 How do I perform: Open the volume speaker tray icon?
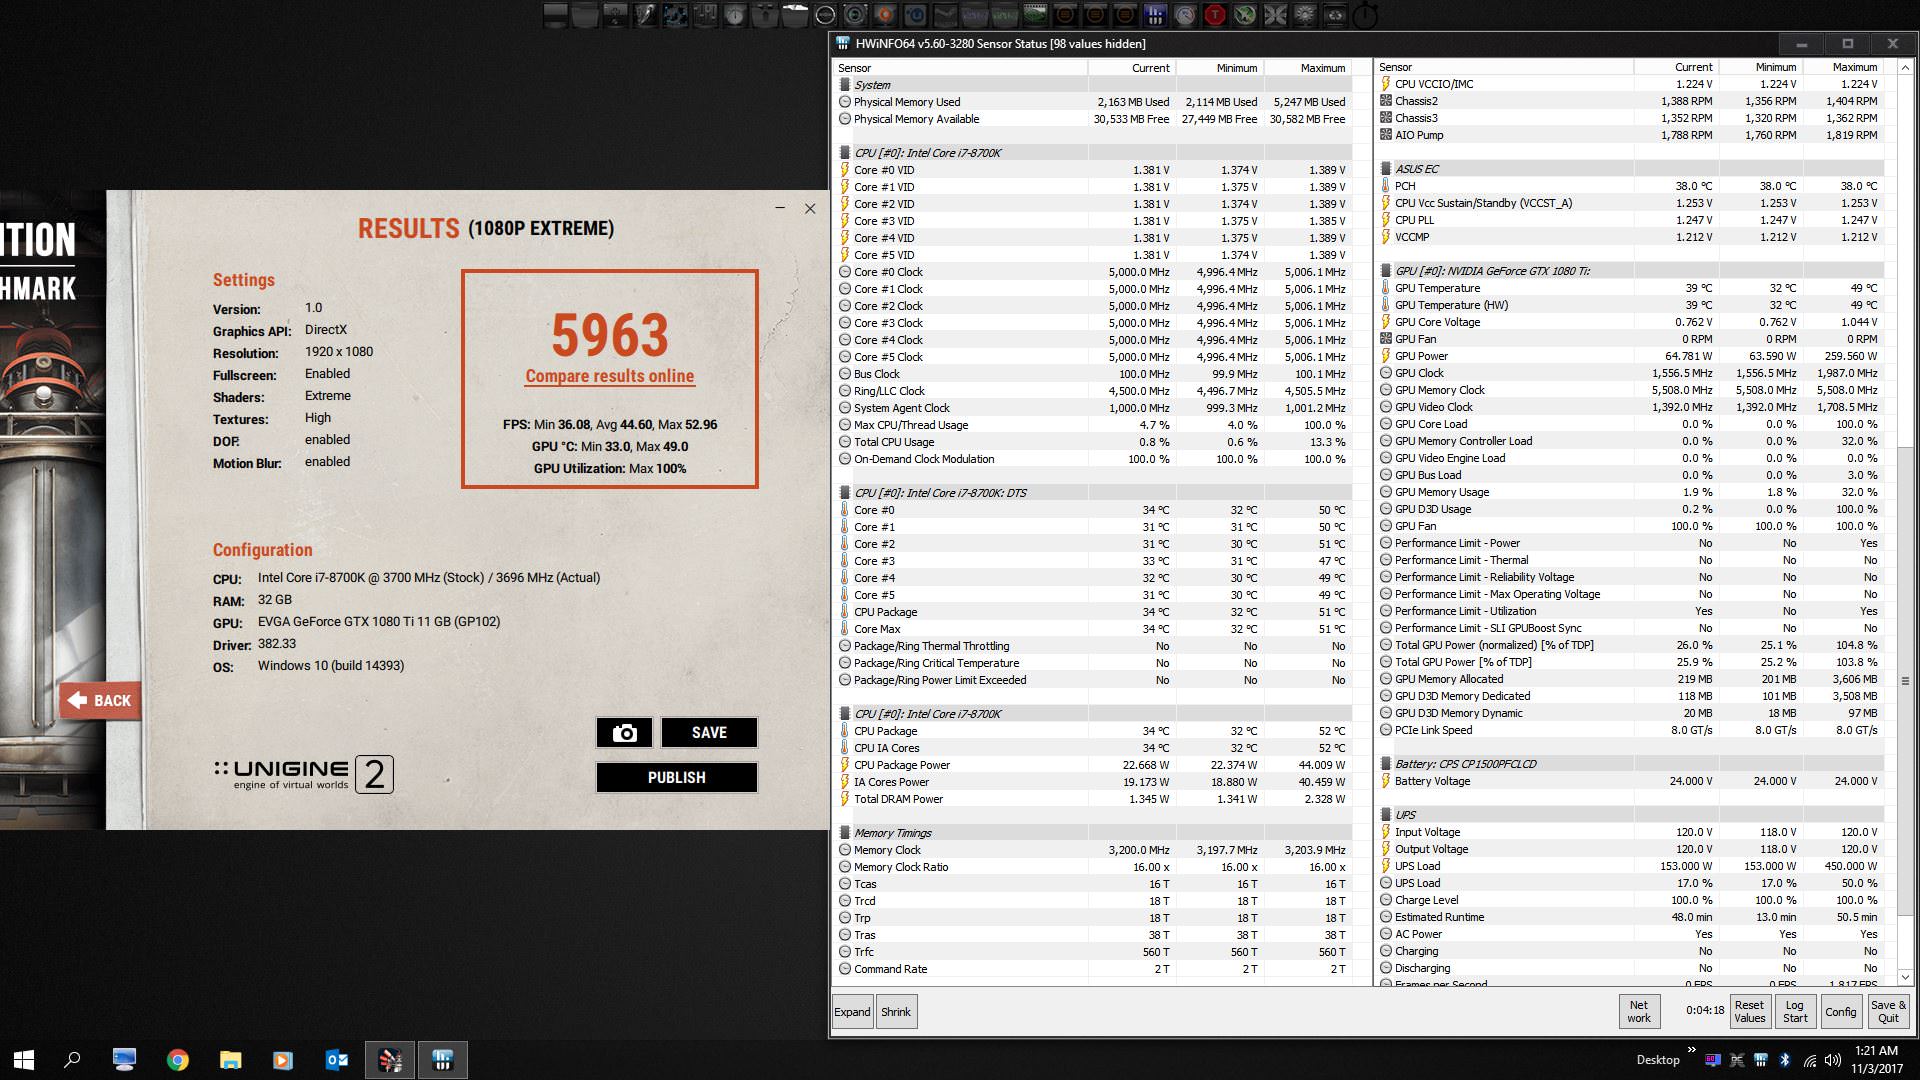point(1833,1060)
